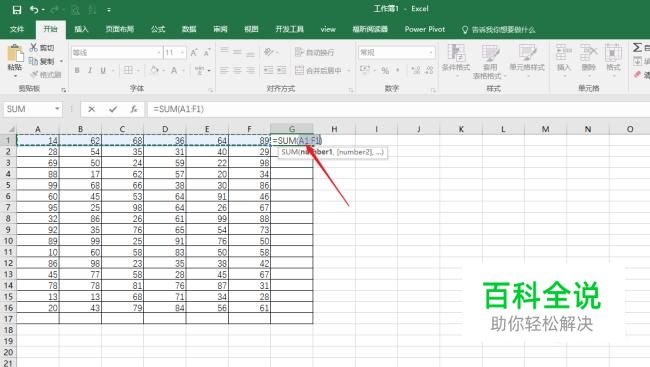Cut selection with the scissors icon
Viewport: 650px width, 367px height.
click(34, 48)
